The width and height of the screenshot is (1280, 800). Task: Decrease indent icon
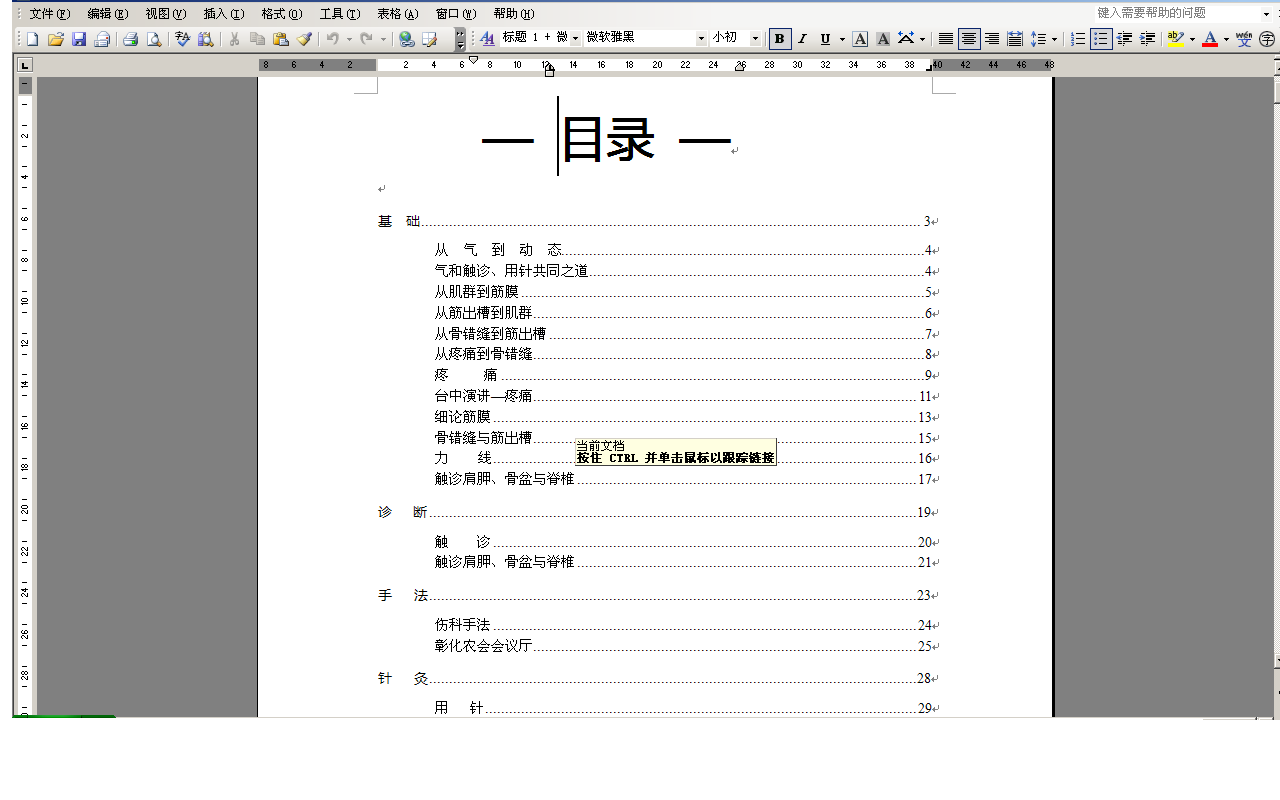click(1125, 39)
